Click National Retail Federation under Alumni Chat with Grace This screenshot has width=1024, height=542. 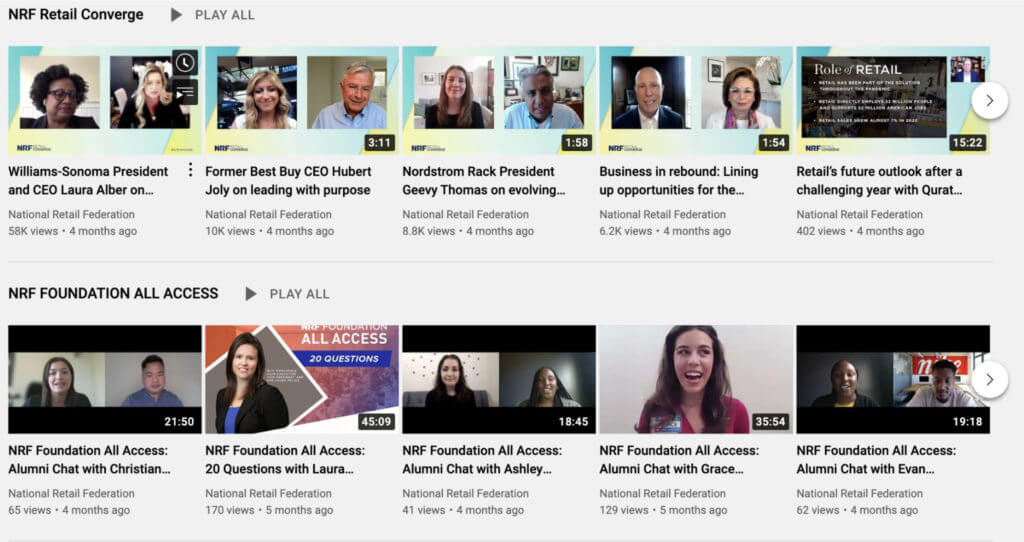[662, 494]
